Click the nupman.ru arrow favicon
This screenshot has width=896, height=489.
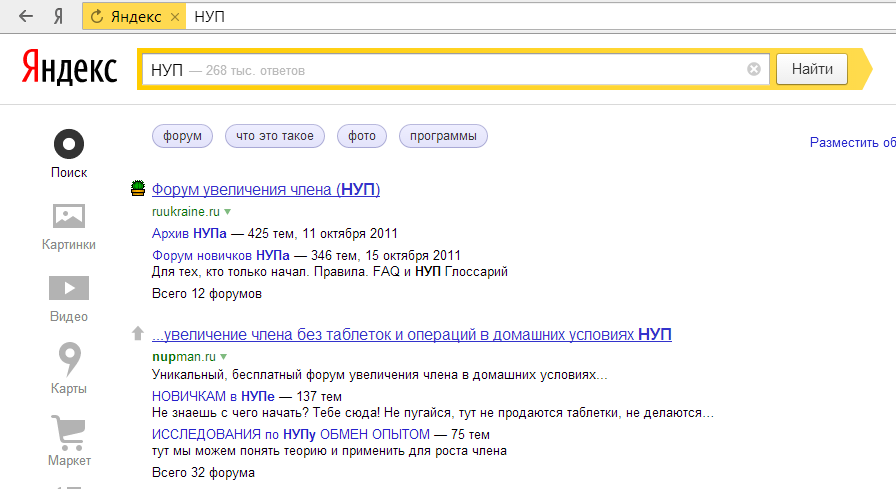tap(138, 333)
